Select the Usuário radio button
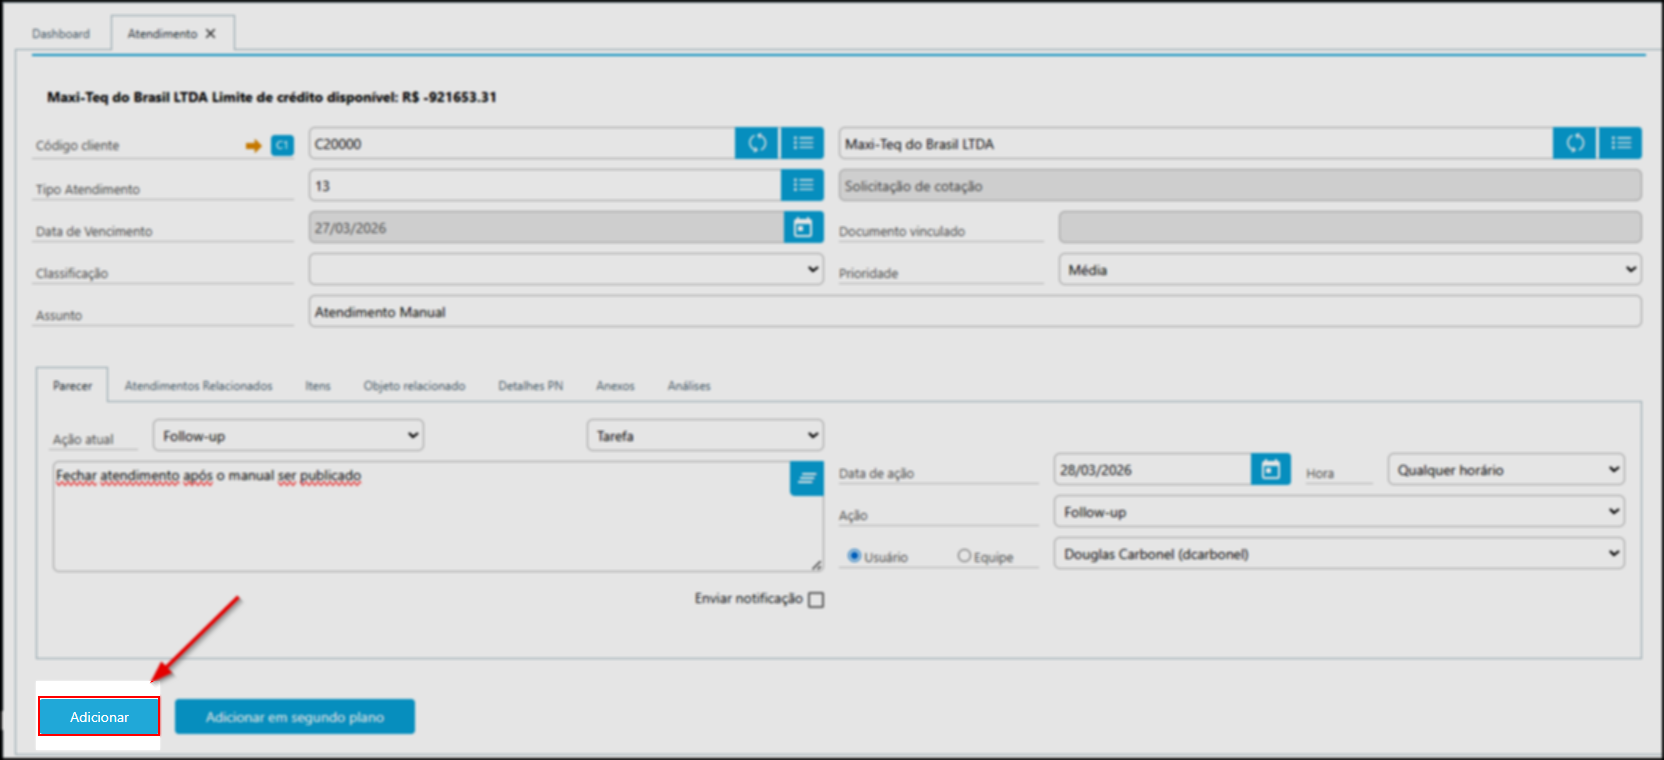Image resolution: width=1664 pixels, height=760 pixels. 854,556
